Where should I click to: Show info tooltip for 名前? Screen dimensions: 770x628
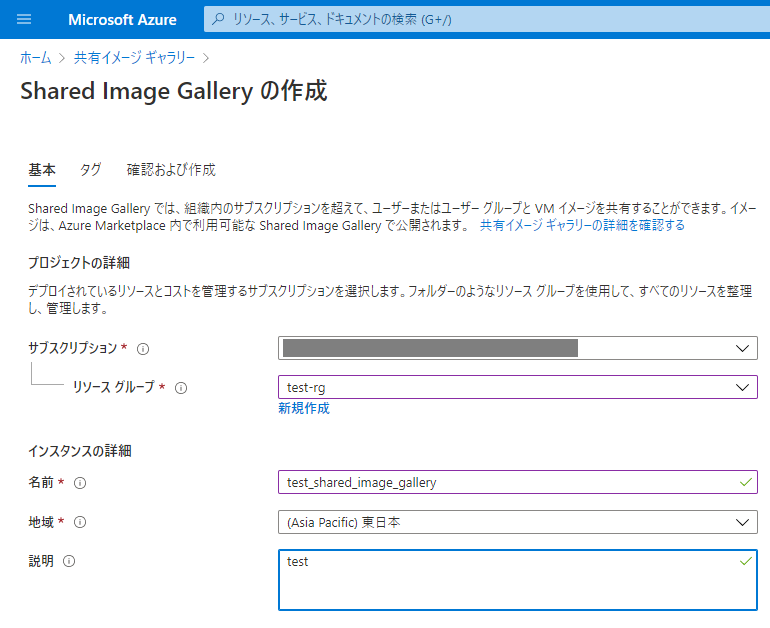pos(80,483)
